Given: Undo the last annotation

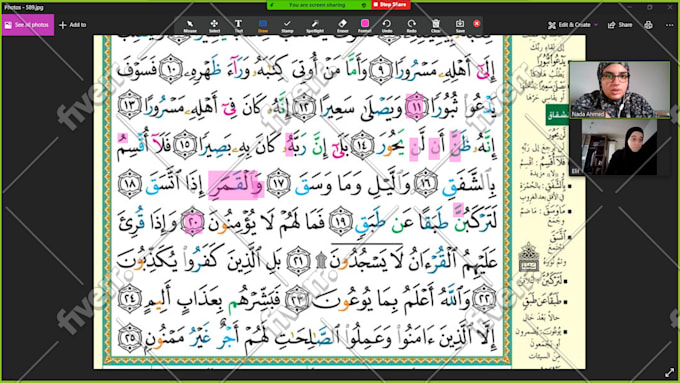Looking at the screenshot, I should (387, 26).
